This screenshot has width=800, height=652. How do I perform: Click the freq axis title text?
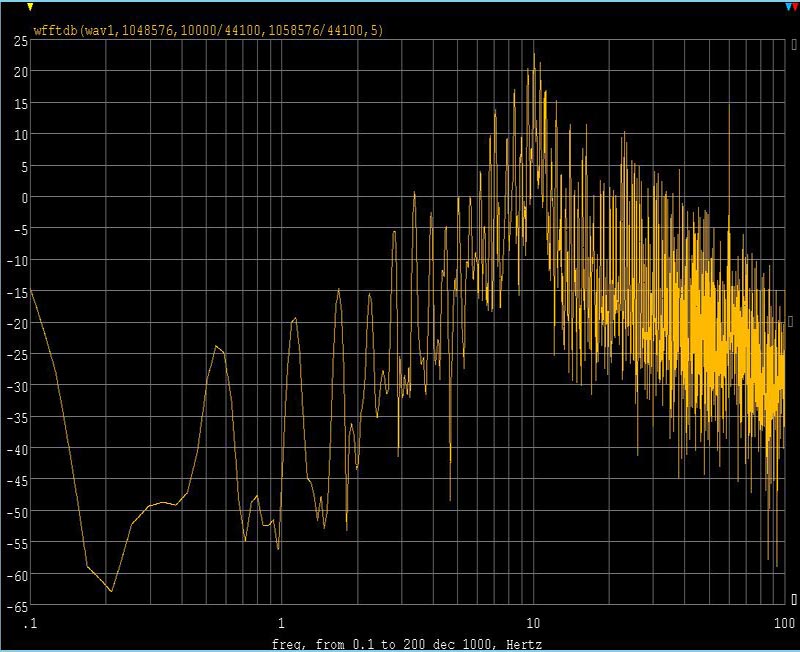click(407, 644)
